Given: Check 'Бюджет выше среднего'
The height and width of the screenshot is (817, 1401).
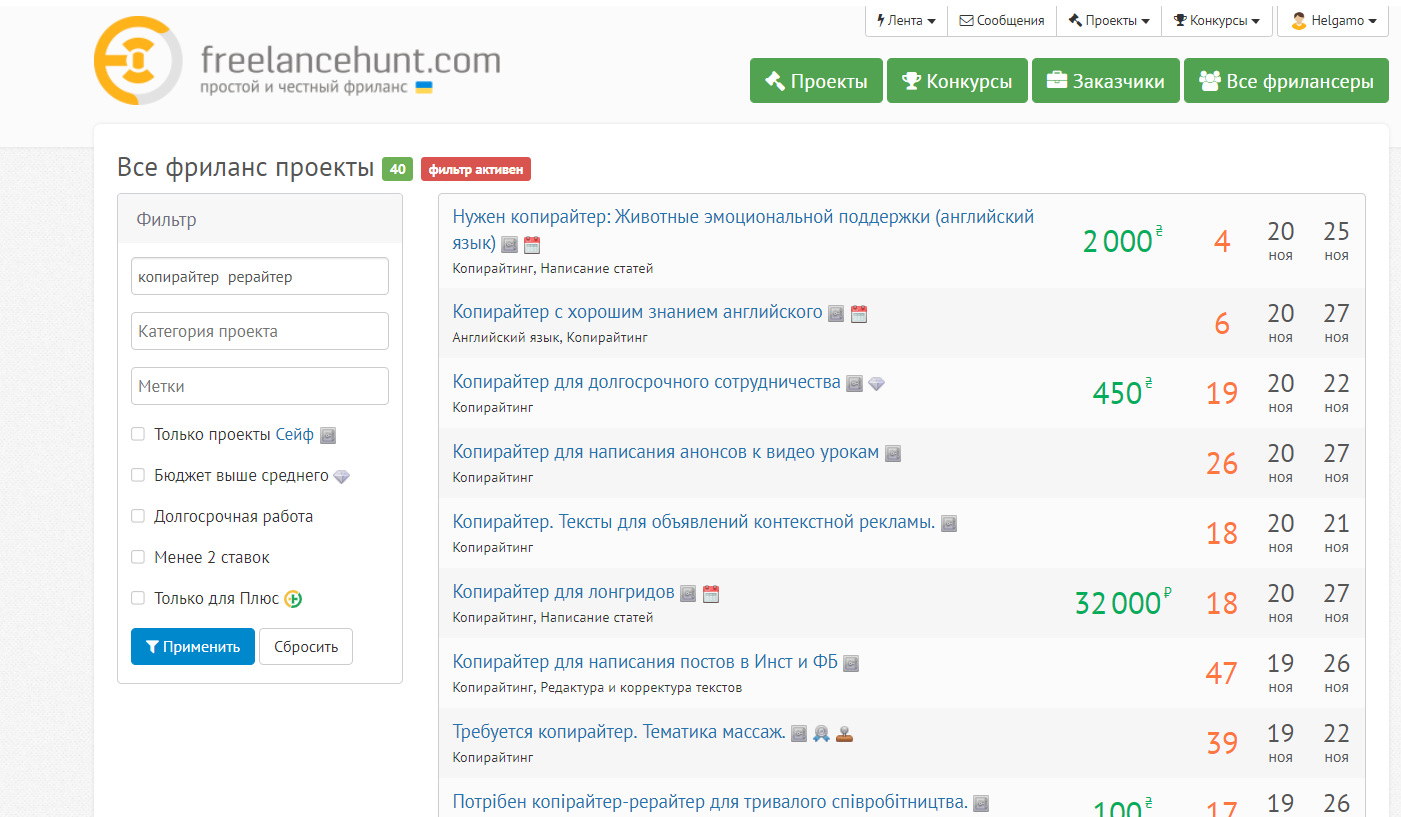Looking at the screenshot, I should pos(137,475).
